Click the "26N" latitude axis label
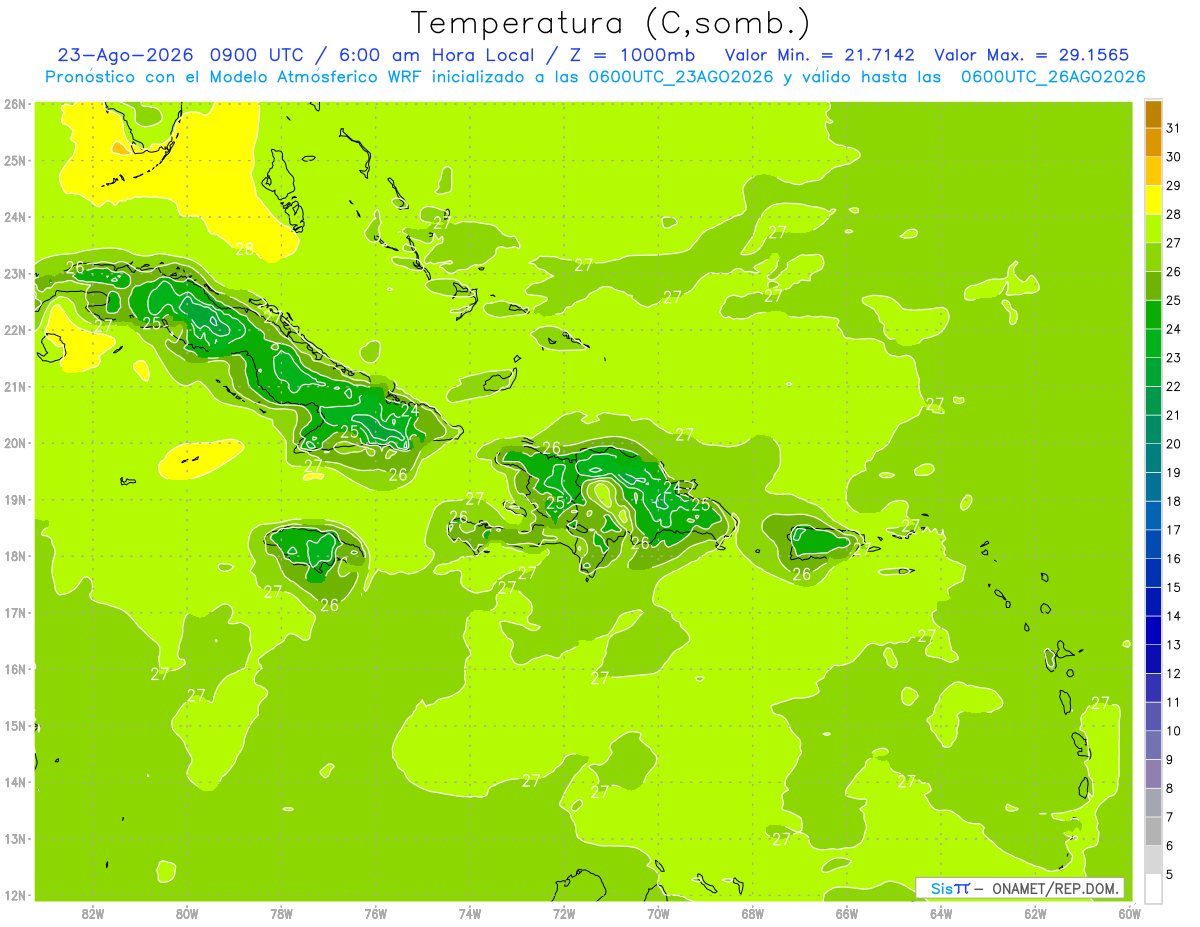1200x927 pixels. click(14, 104)
